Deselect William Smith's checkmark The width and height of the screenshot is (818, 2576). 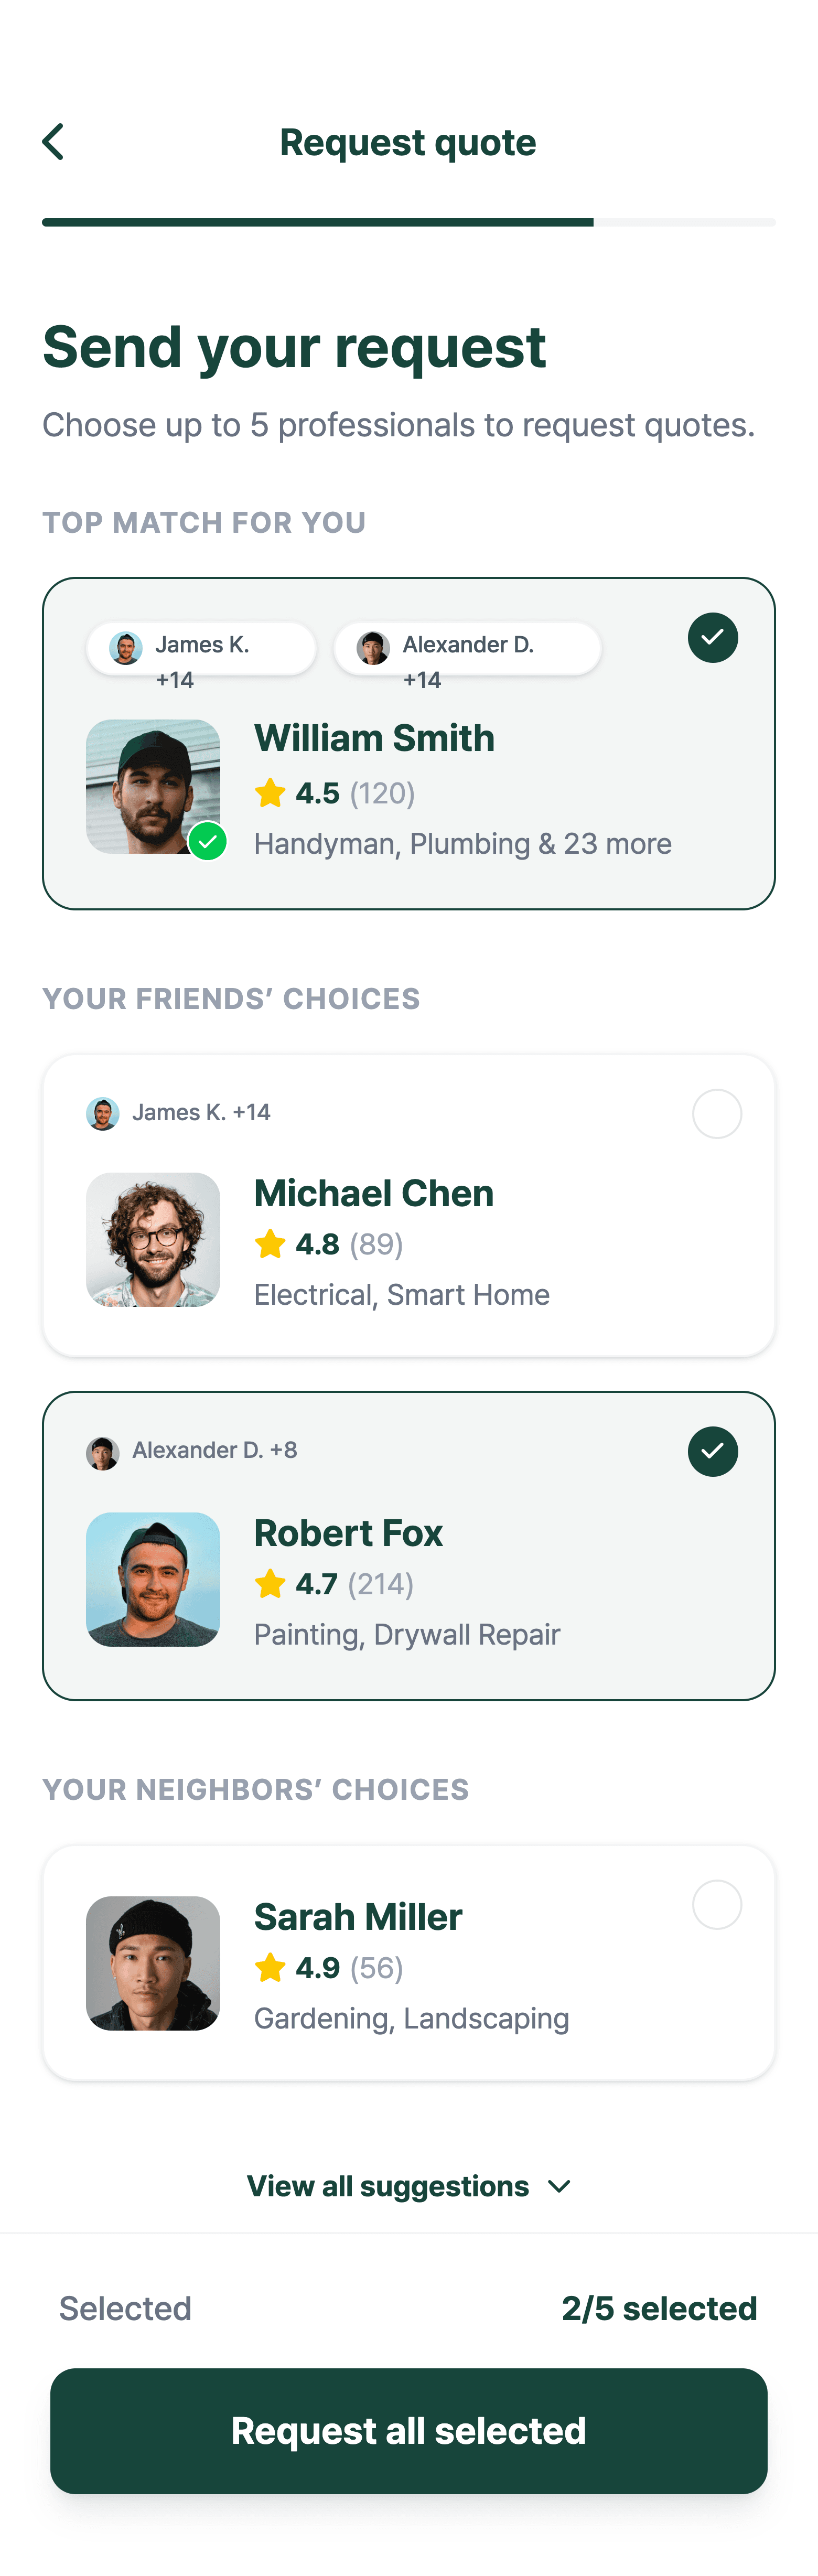(713, 638)
